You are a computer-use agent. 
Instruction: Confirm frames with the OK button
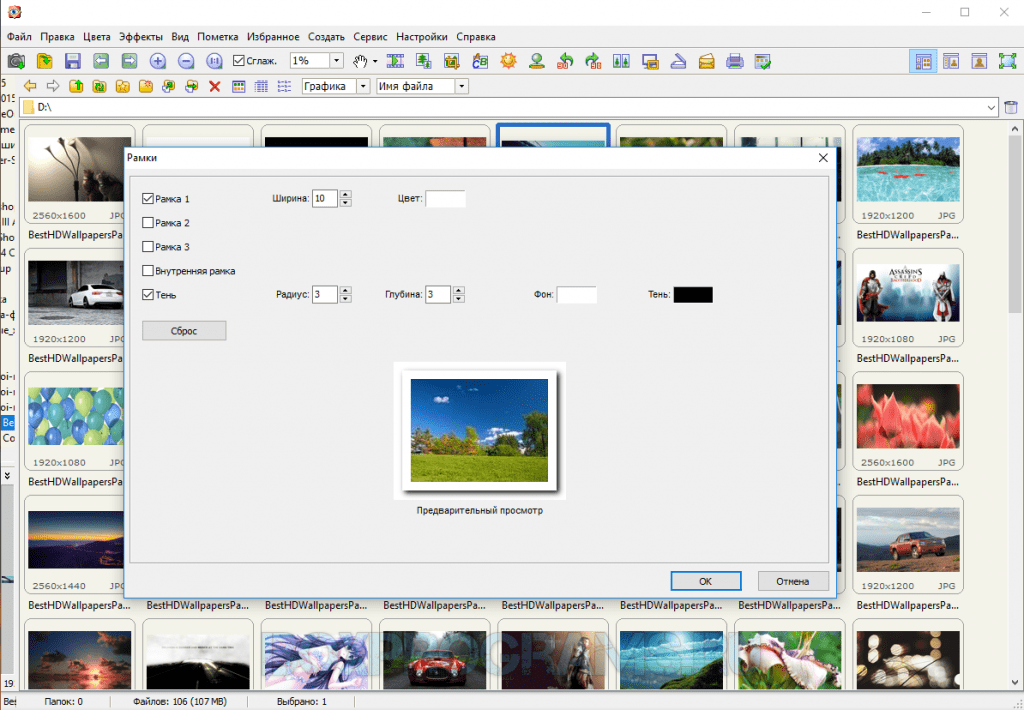705,581
